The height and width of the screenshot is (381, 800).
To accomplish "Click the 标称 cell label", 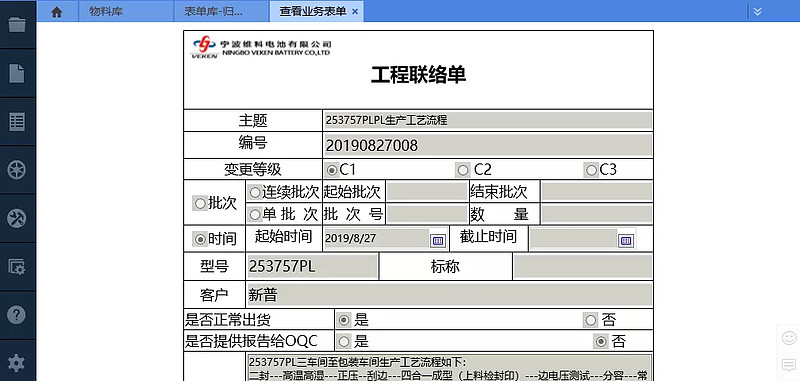I will coord(445,266).
